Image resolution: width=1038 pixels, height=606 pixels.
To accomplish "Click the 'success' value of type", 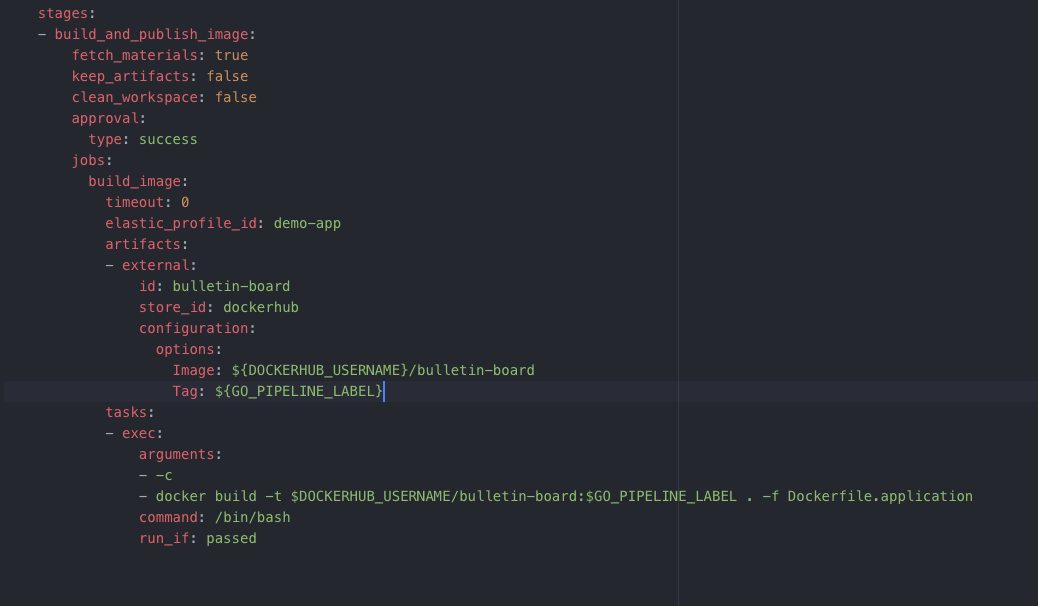I will pyautogui.click(x=168, y=139).
